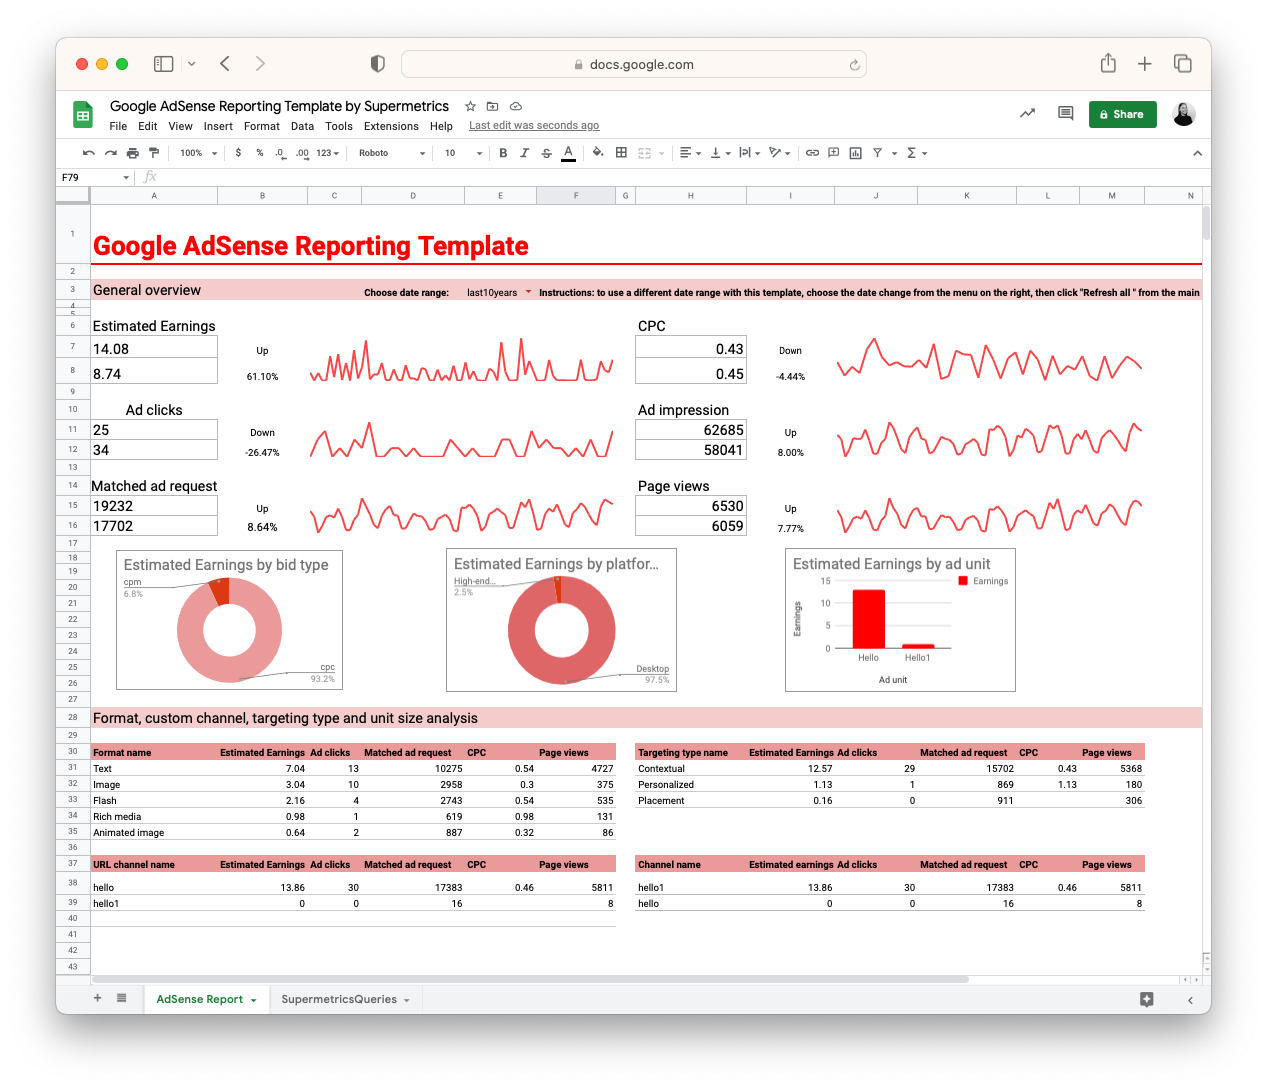Open the fill color bucket tool
The width and height of the screenshot is (1267, 1088).
pyautogui.click(x=598, y=153)
